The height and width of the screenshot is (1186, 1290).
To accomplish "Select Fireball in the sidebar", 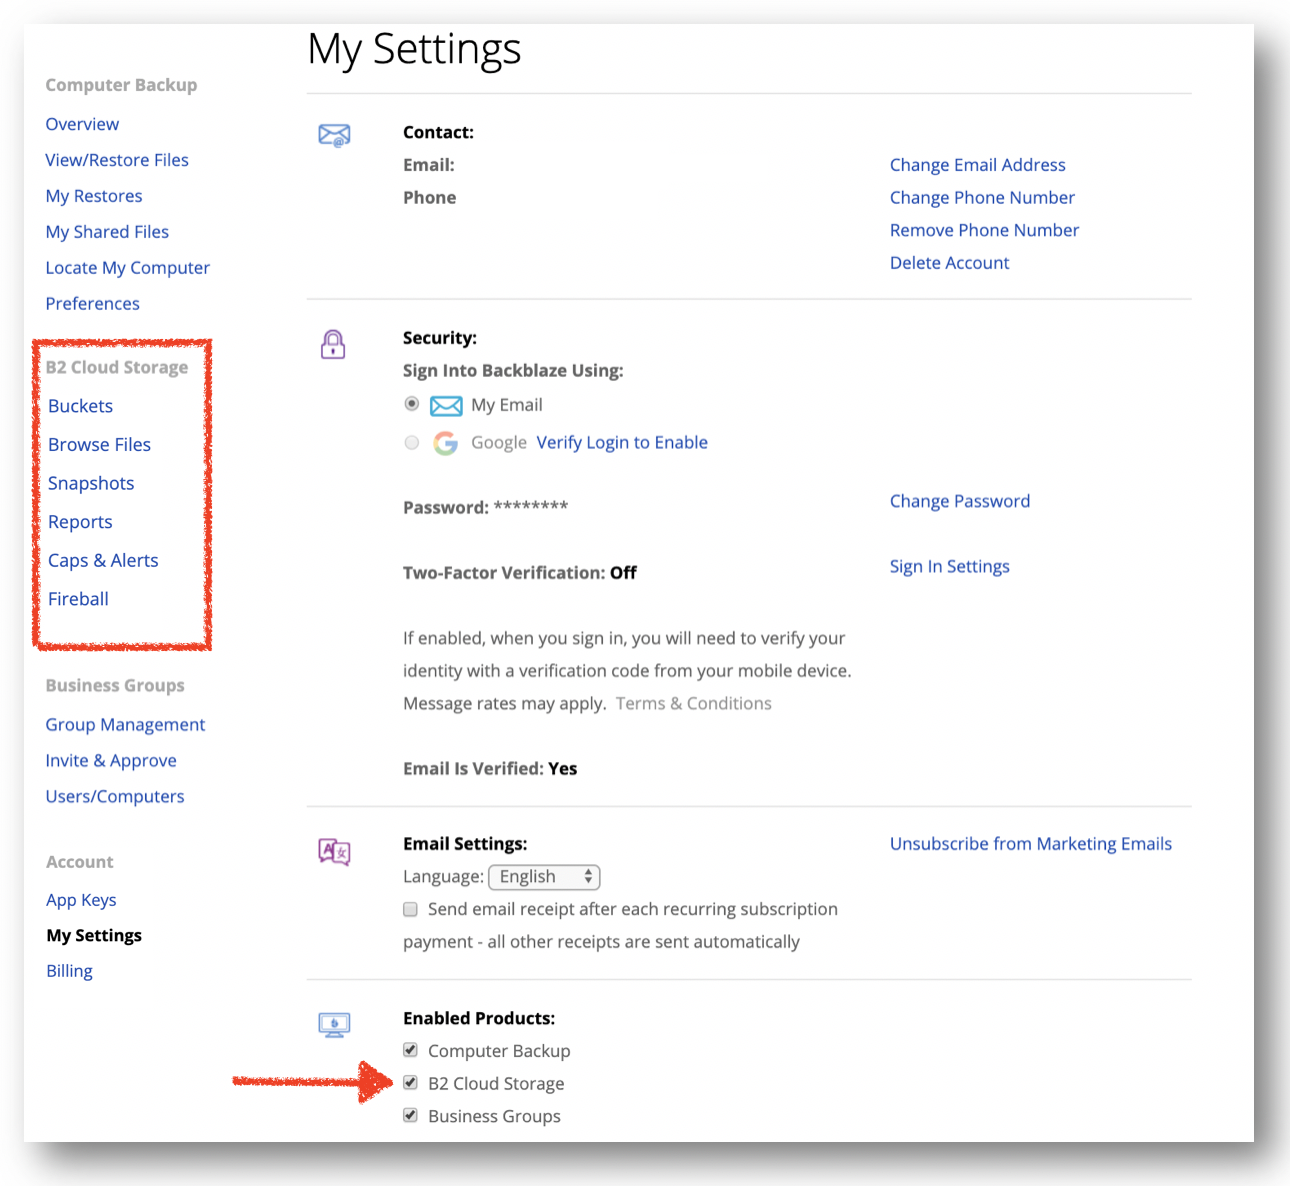I will click(x=78, y=599).
